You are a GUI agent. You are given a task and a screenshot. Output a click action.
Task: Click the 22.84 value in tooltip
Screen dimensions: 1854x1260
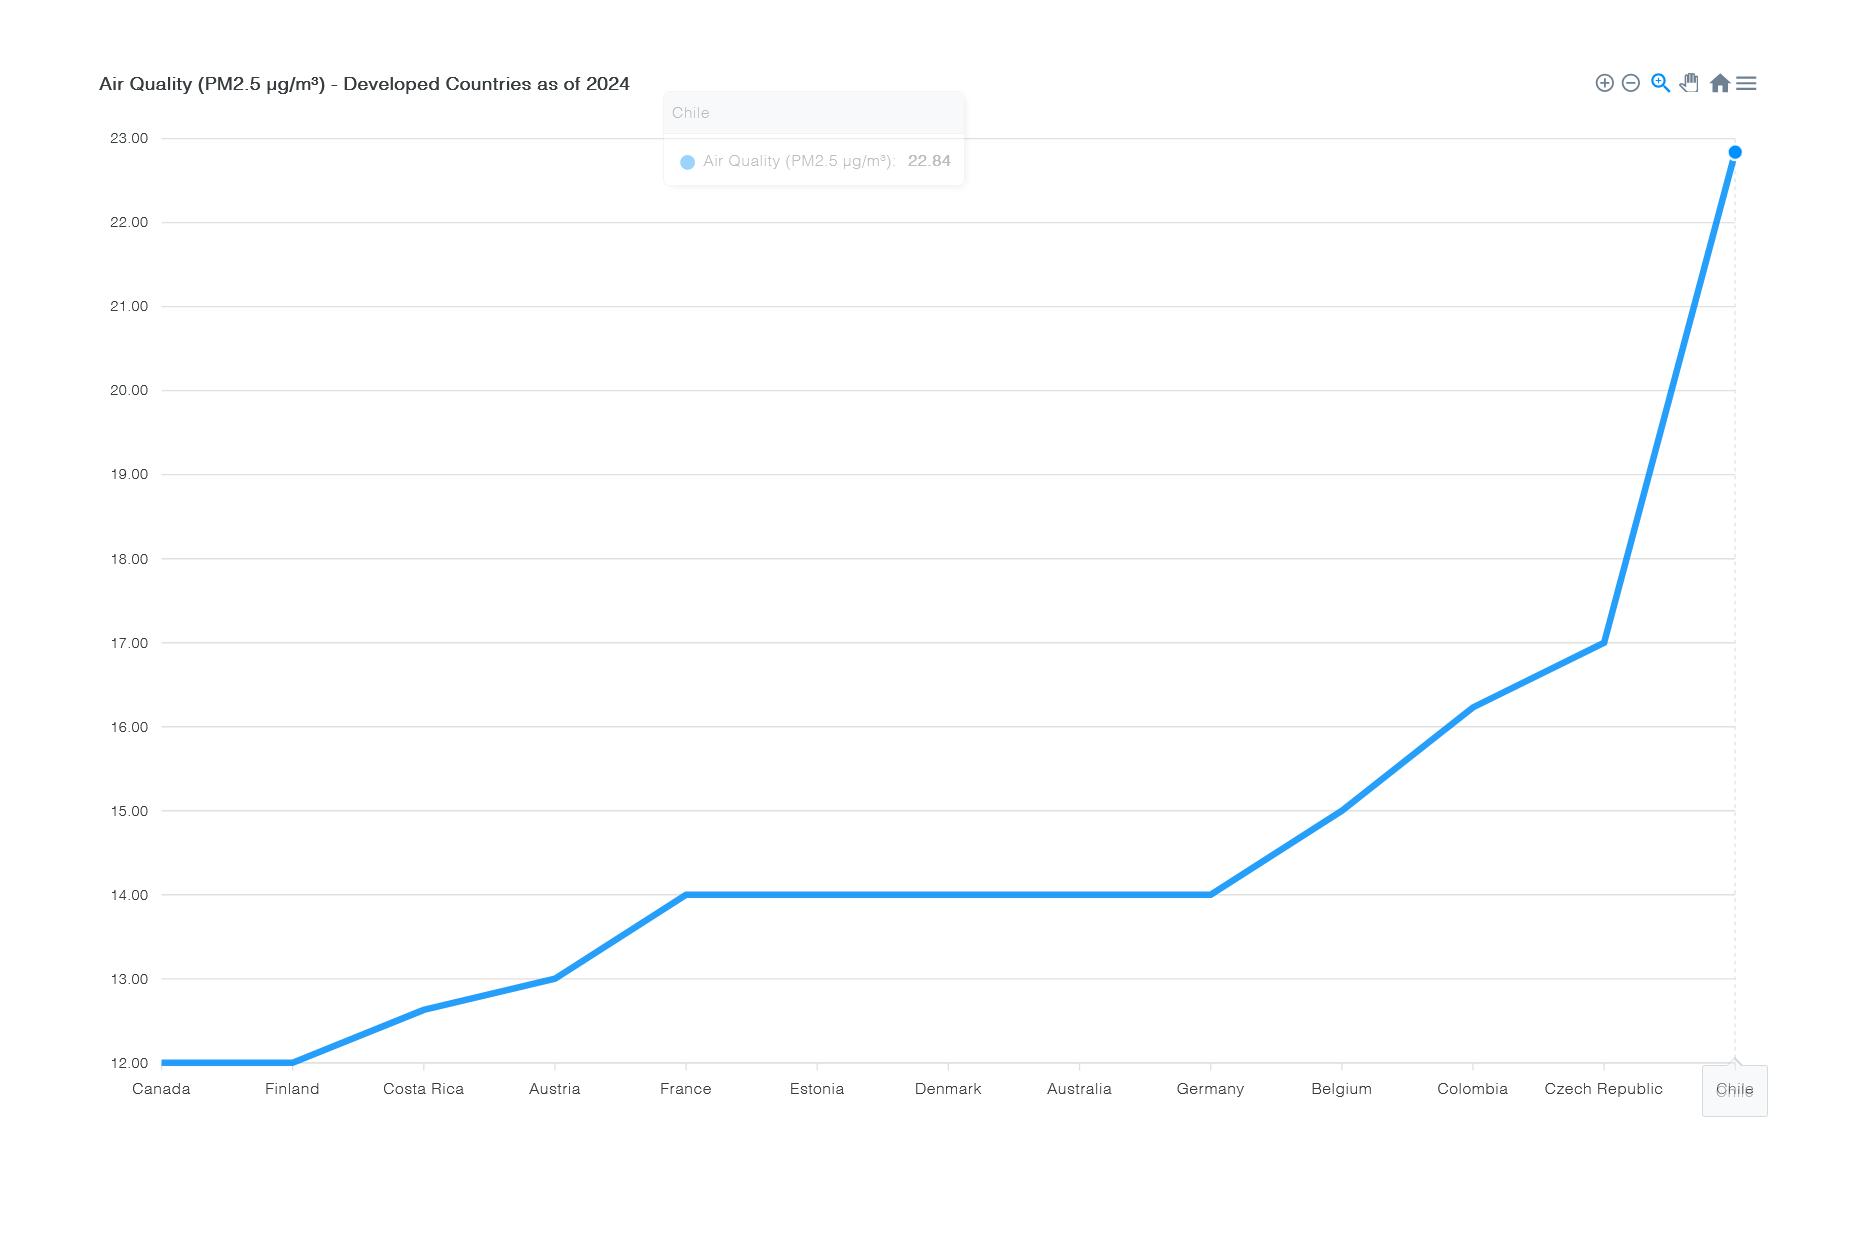[x=929, y=161]
